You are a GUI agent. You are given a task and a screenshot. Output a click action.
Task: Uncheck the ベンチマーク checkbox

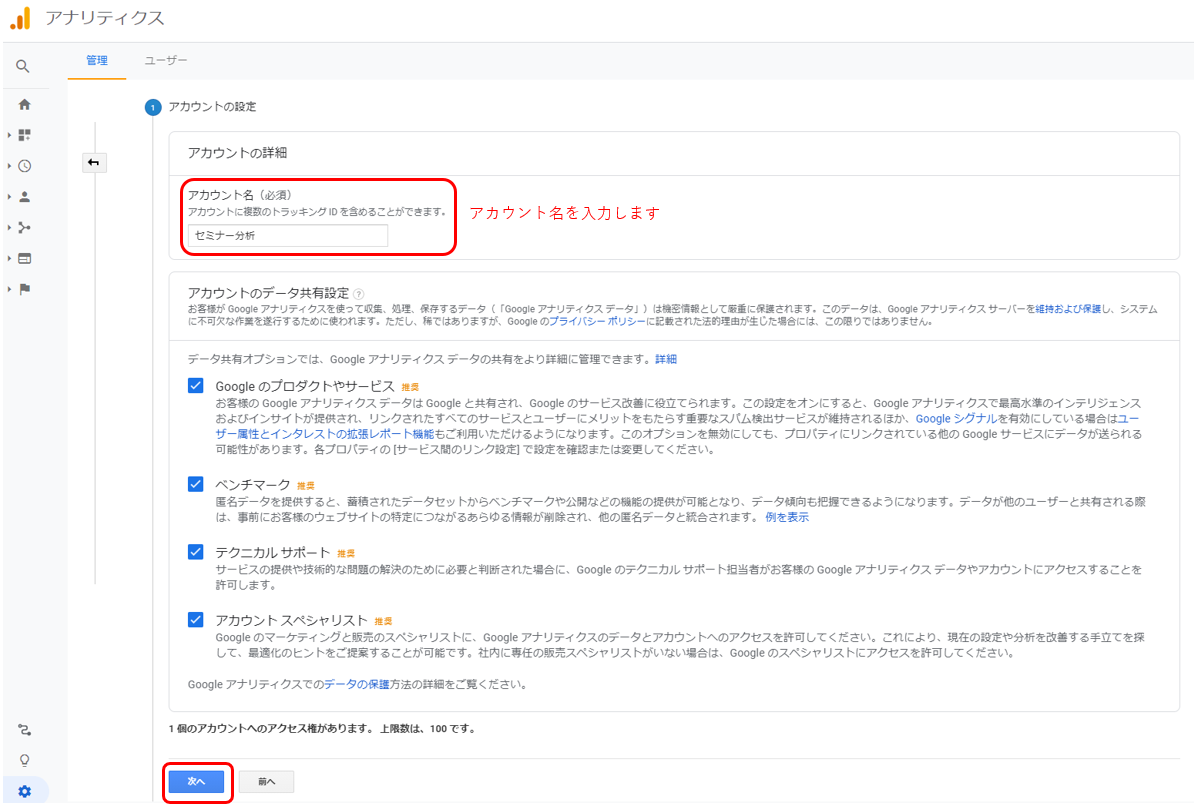point(196,484)
